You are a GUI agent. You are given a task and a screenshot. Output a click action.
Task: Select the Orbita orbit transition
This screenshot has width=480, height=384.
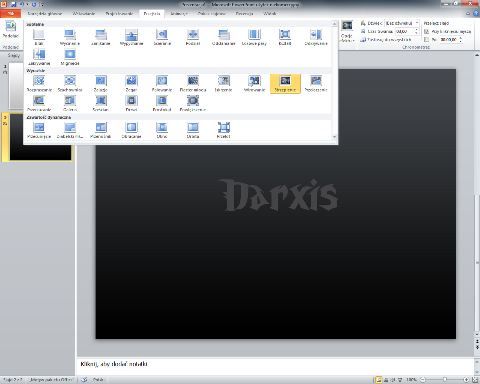point(193,130)
